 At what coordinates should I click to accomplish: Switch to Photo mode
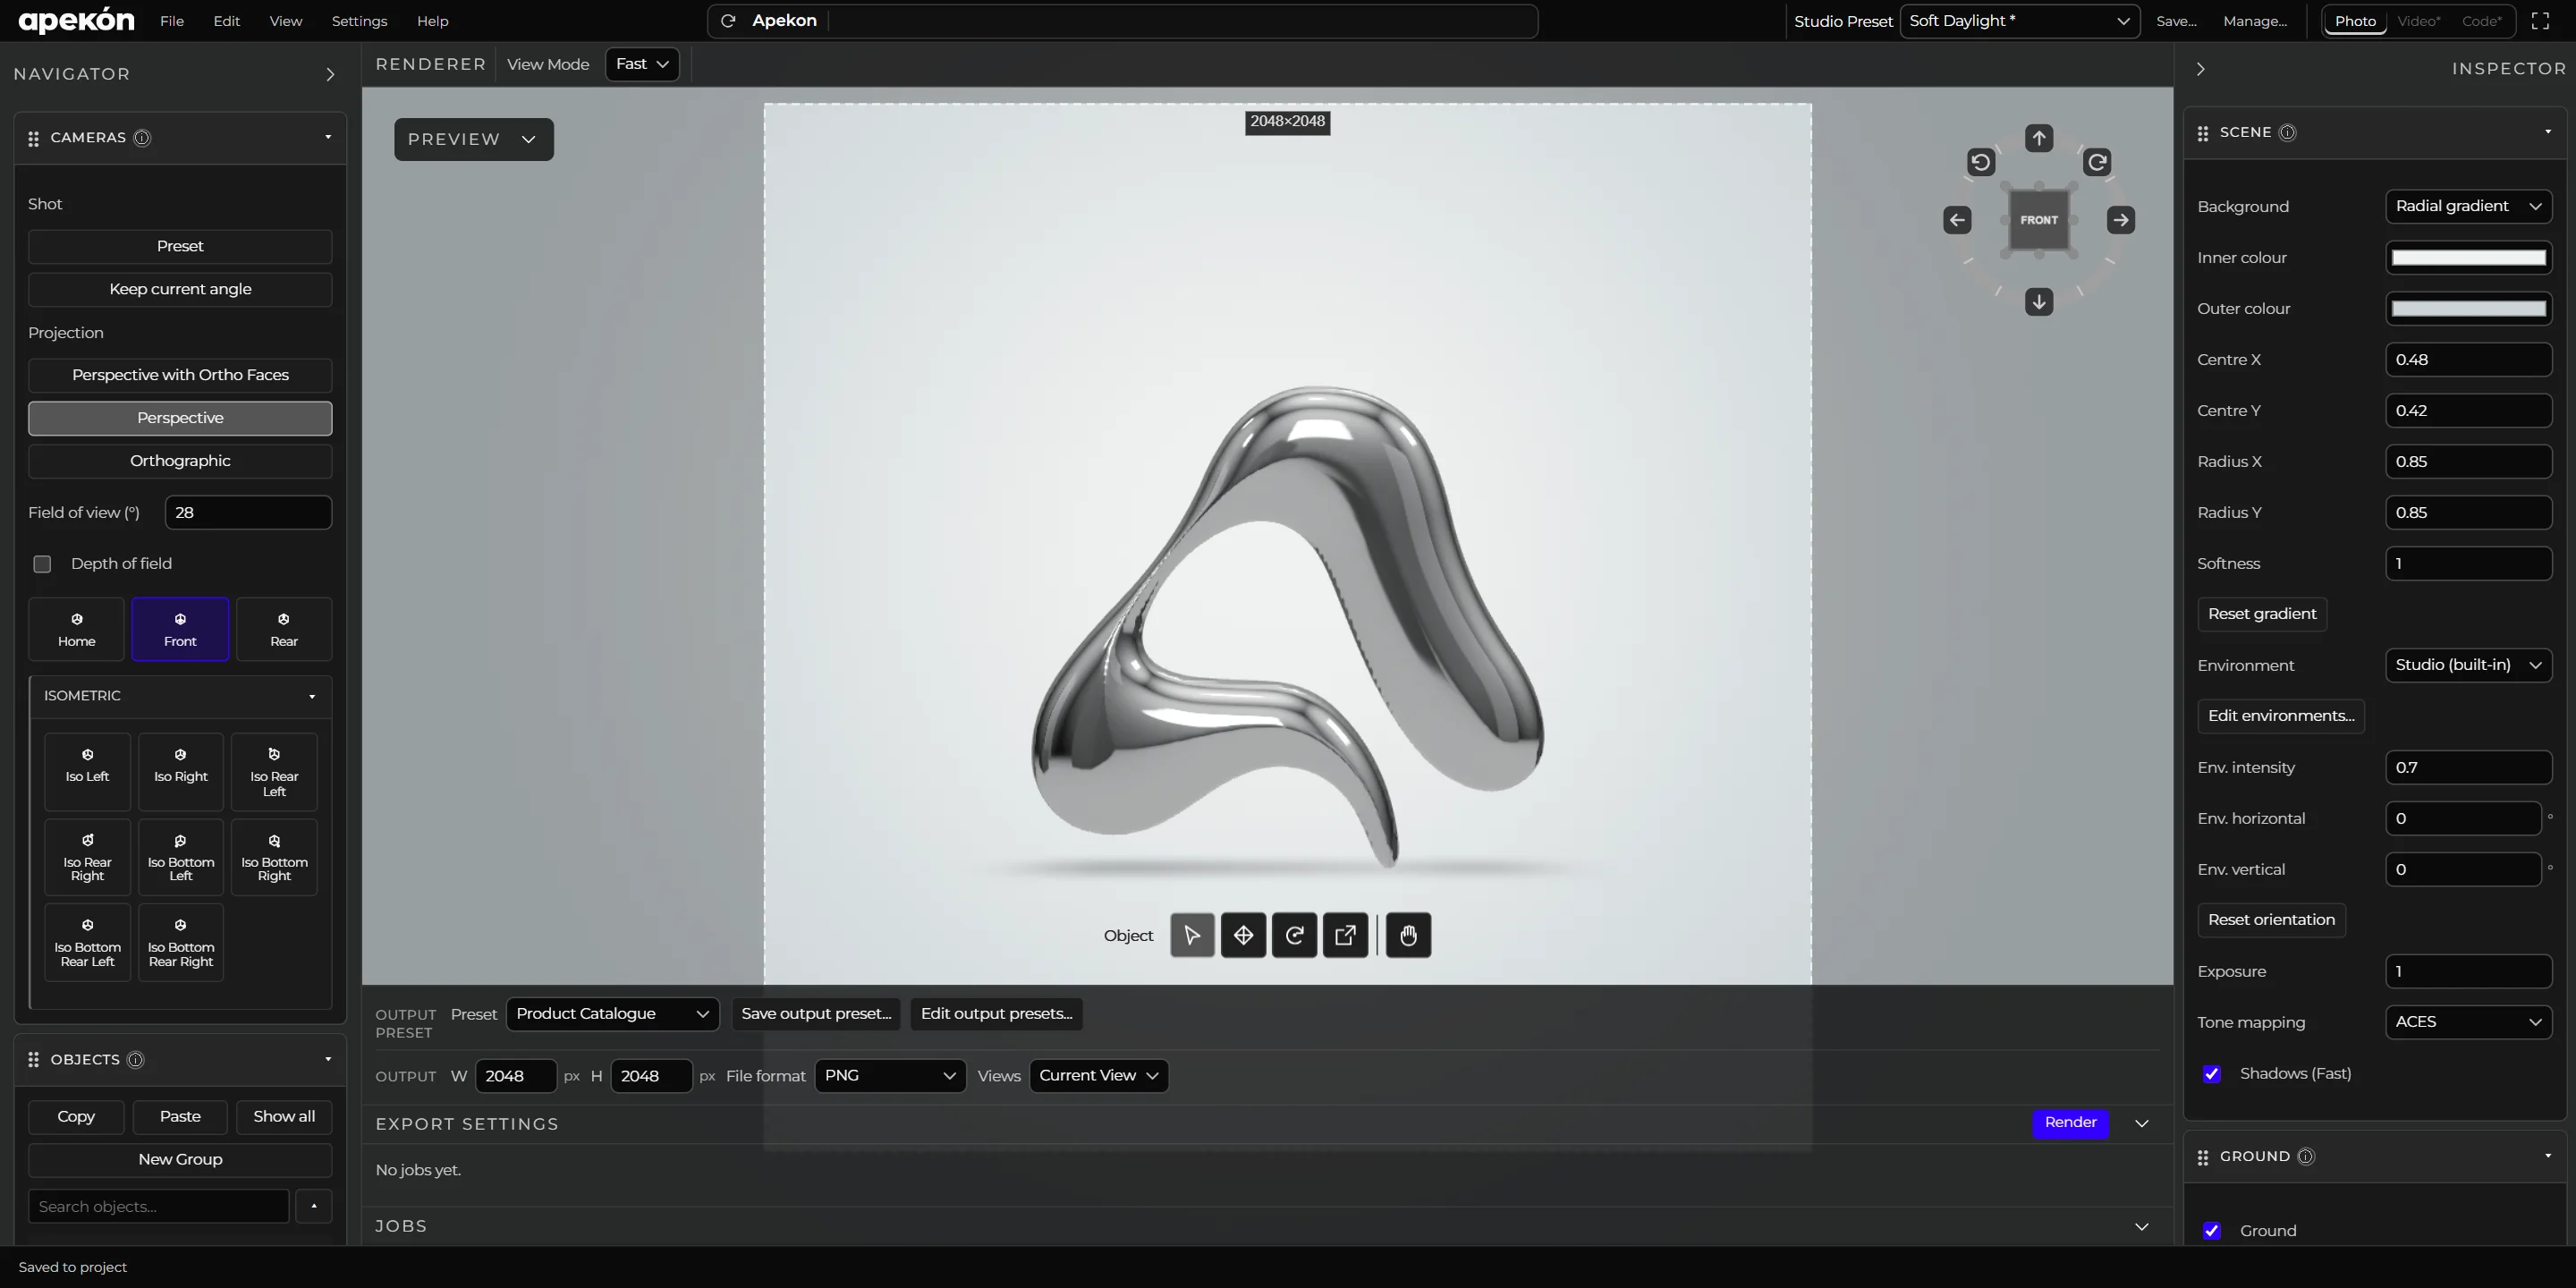2355,21
